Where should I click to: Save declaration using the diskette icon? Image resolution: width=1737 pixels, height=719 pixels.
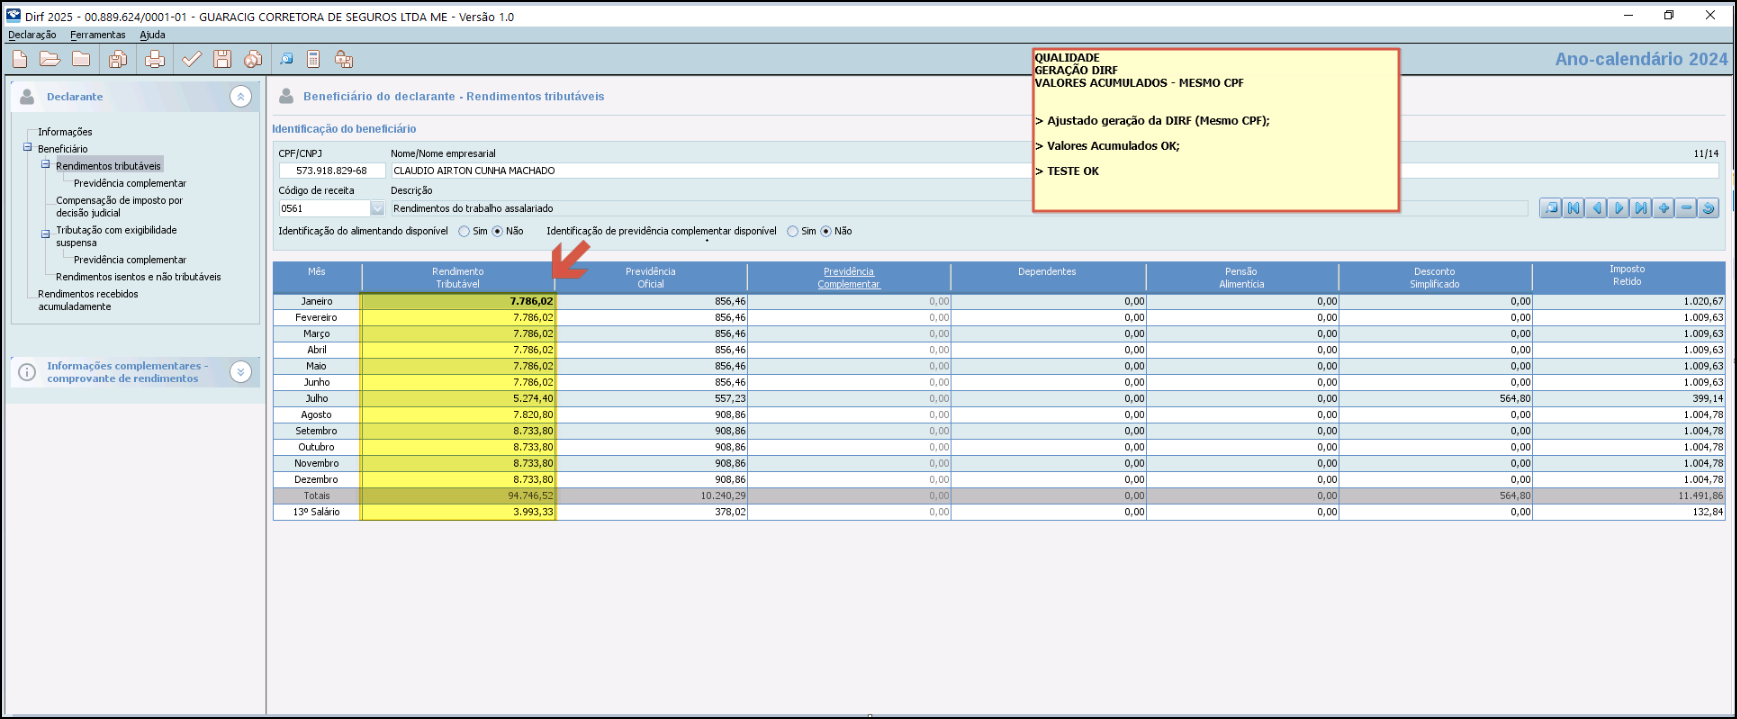222,59
